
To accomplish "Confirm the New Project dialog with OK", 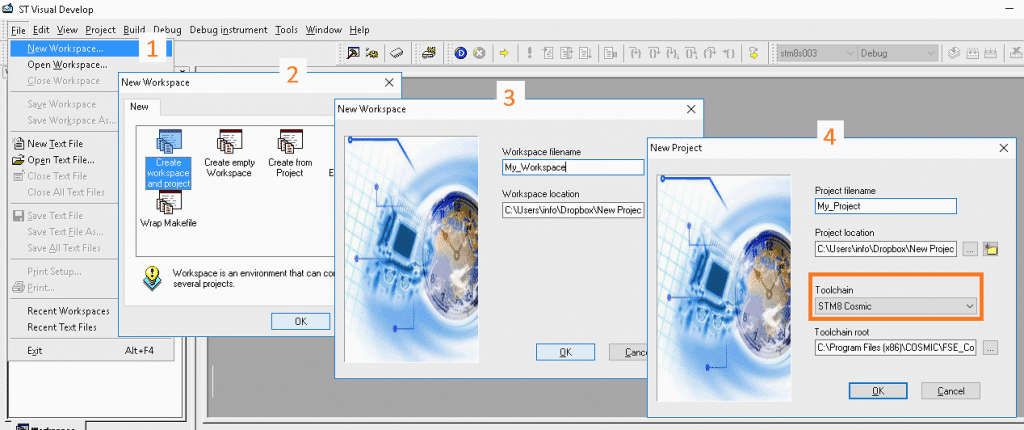I will coord(877,390).
